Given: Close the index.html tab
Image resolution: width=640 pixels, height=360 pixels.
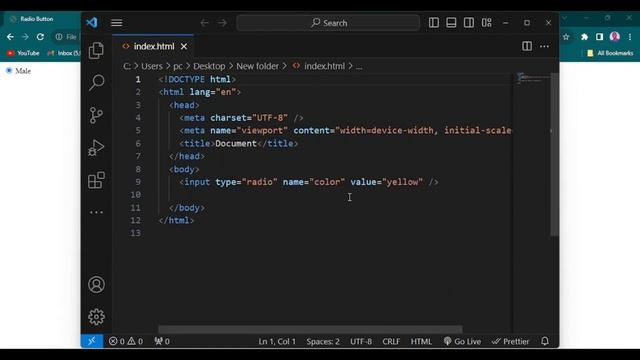Looking at the screenshot, I should (x=184, y=47).
